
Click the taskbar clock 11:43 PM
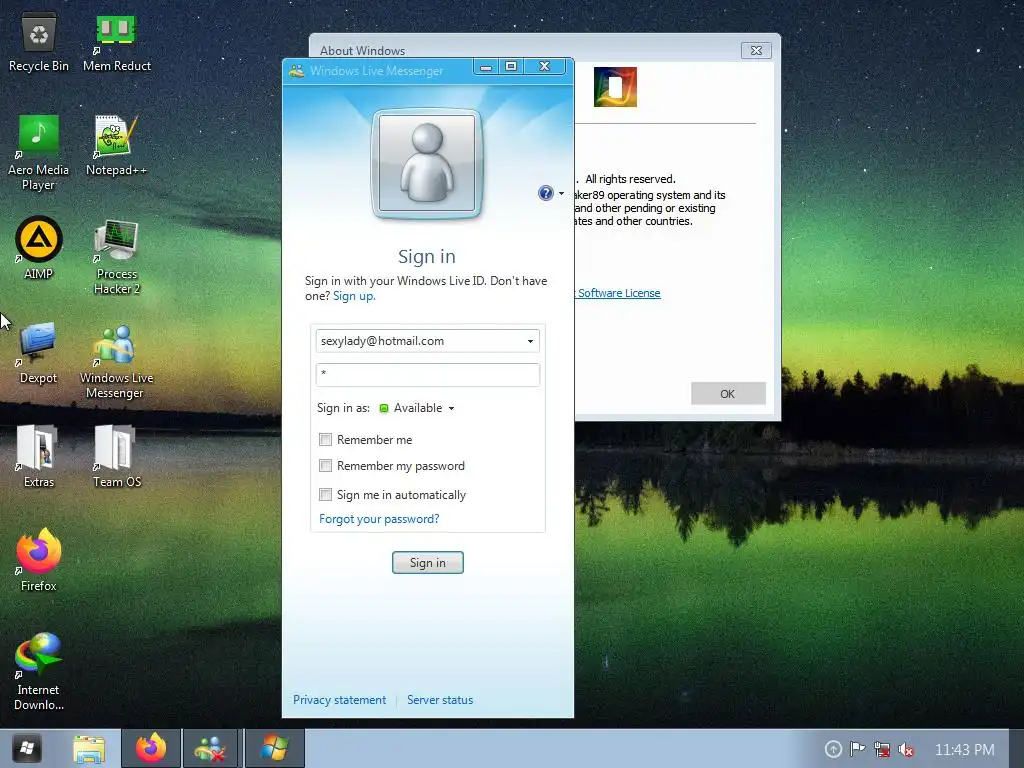coord(965,750)
